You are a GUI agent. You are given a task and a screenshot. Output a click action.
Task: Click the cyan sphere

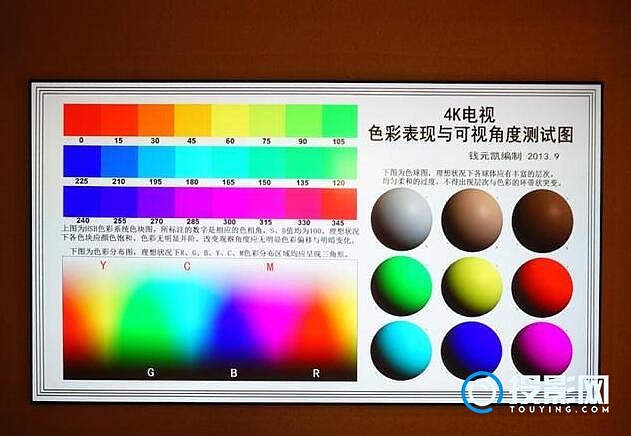(x=401, y=350)
